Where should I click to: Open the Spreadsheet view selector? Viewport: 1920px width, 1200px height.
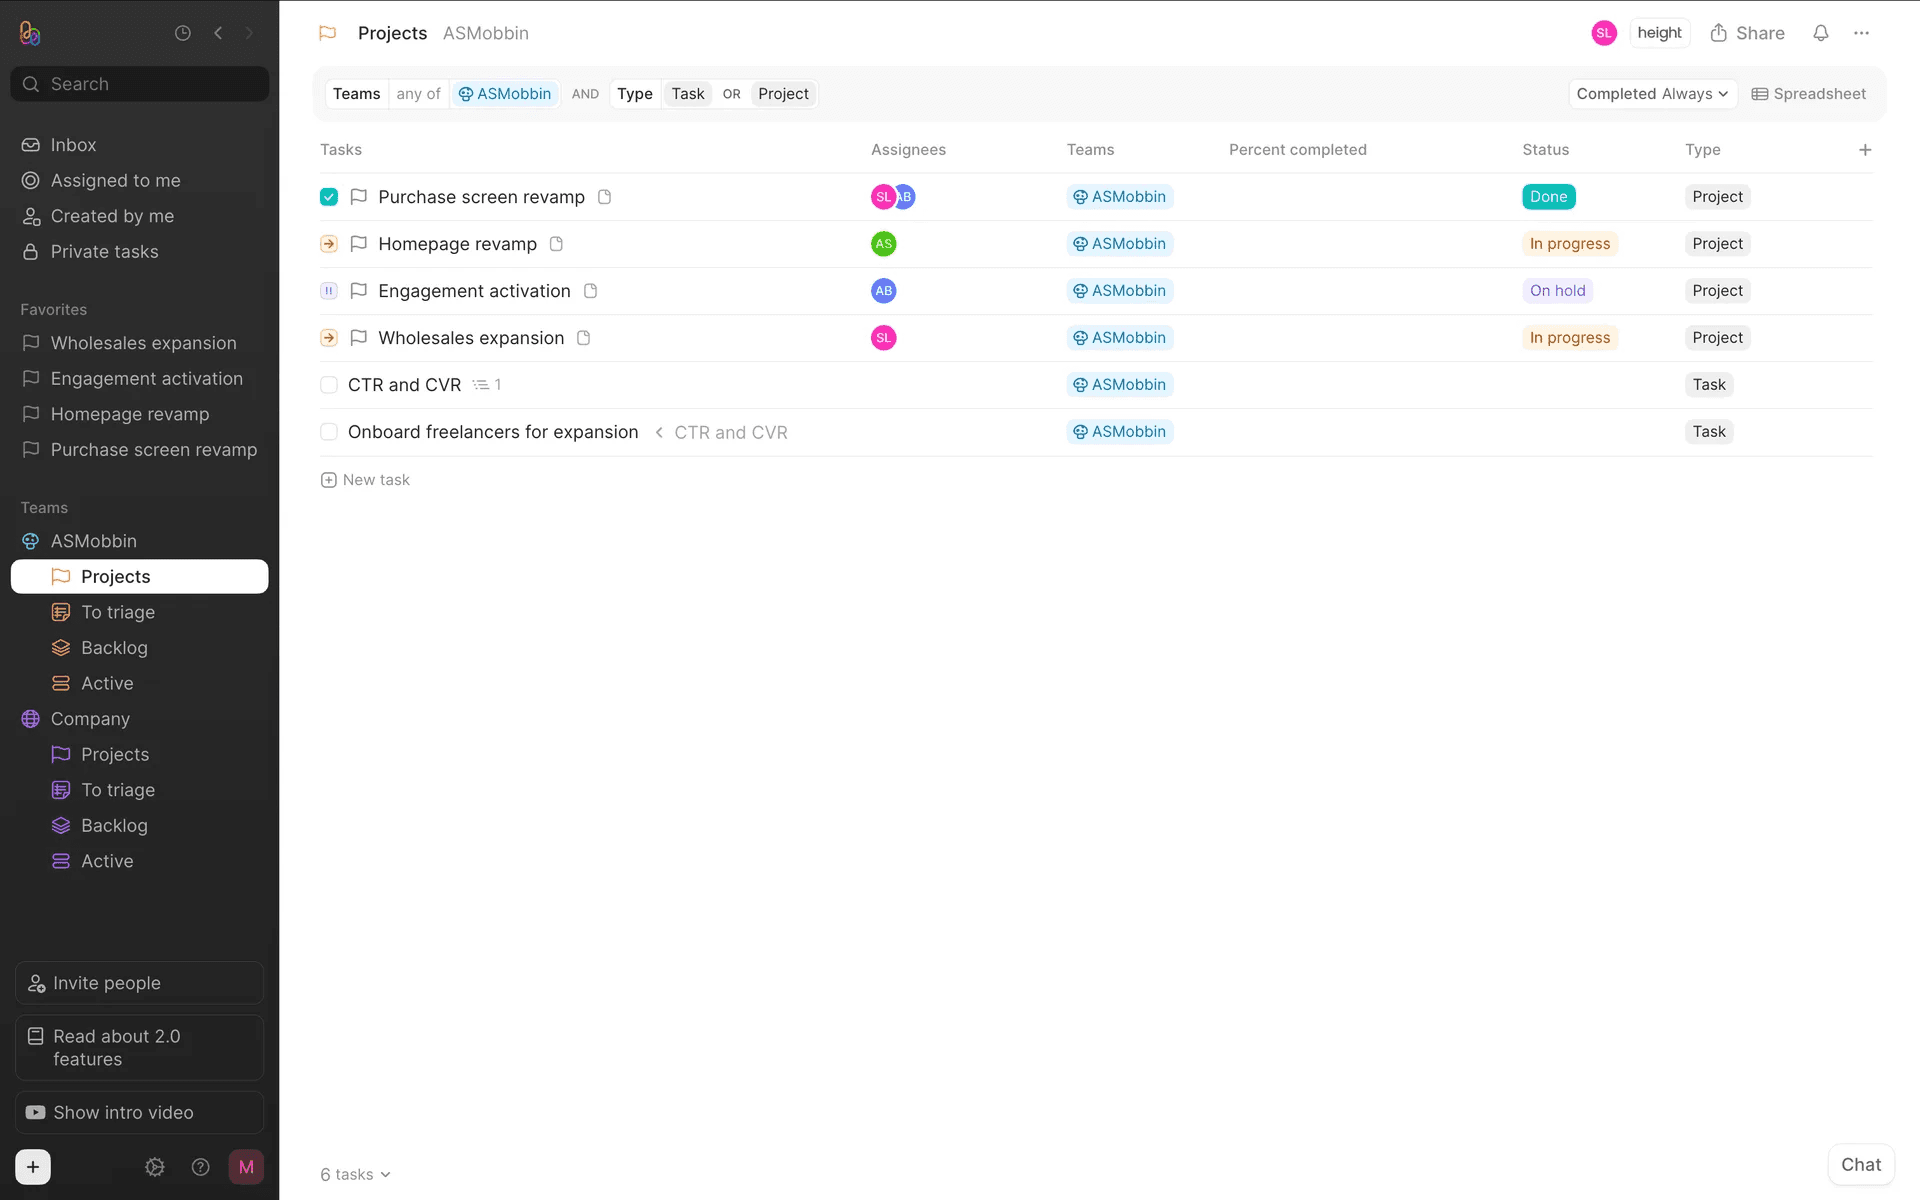pos(1809,94)
